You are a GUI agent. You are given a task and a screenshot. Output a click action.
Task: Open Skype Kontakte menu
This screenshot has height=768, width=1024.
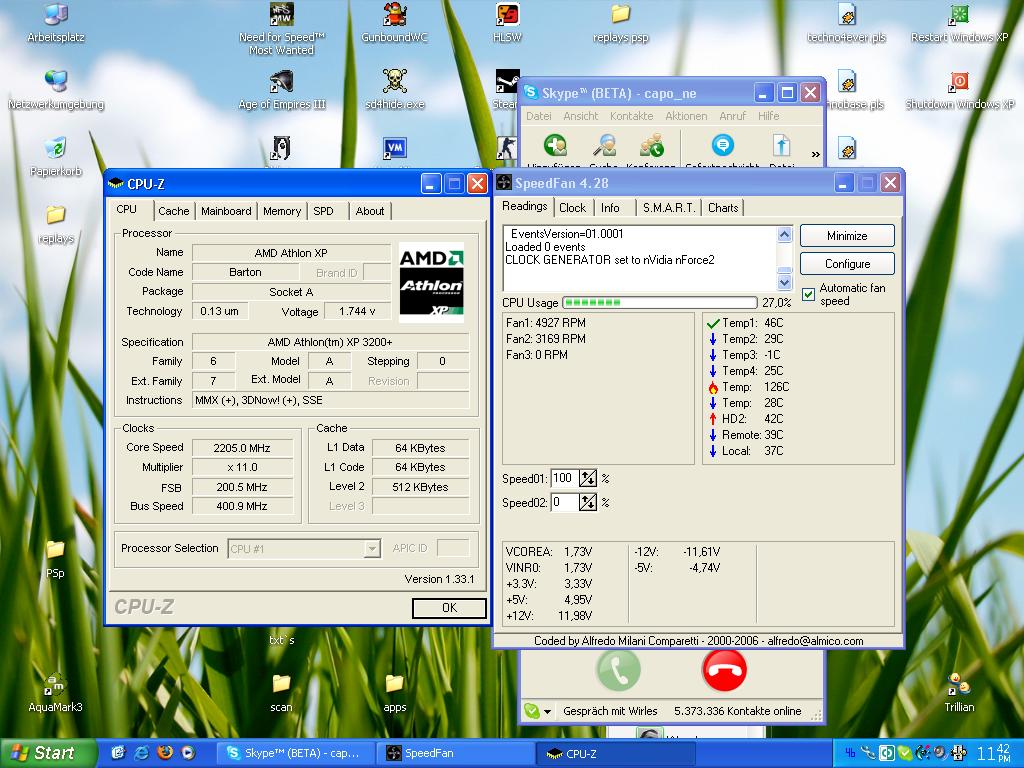[x=632, y=116]
